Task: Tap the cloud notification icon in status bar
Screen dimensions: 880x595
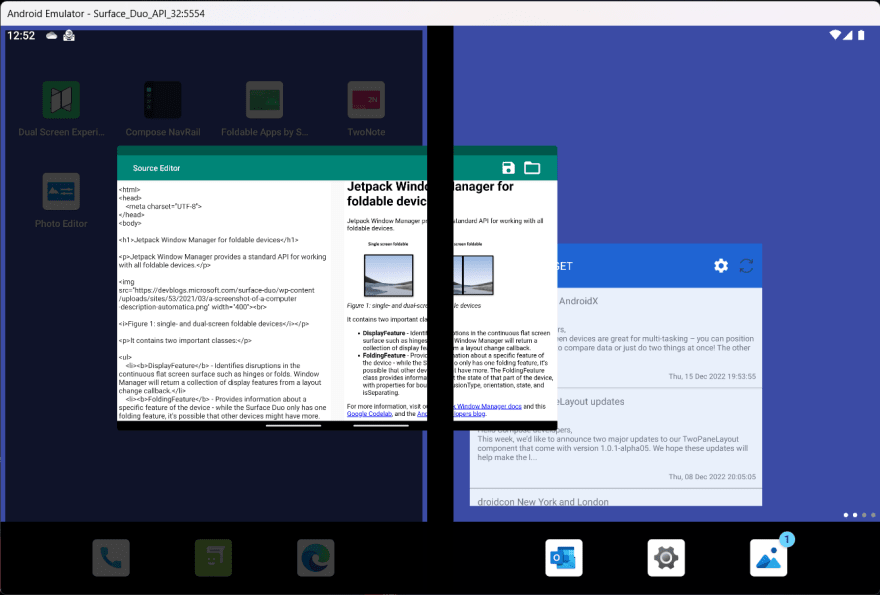Action: [52, 35]
